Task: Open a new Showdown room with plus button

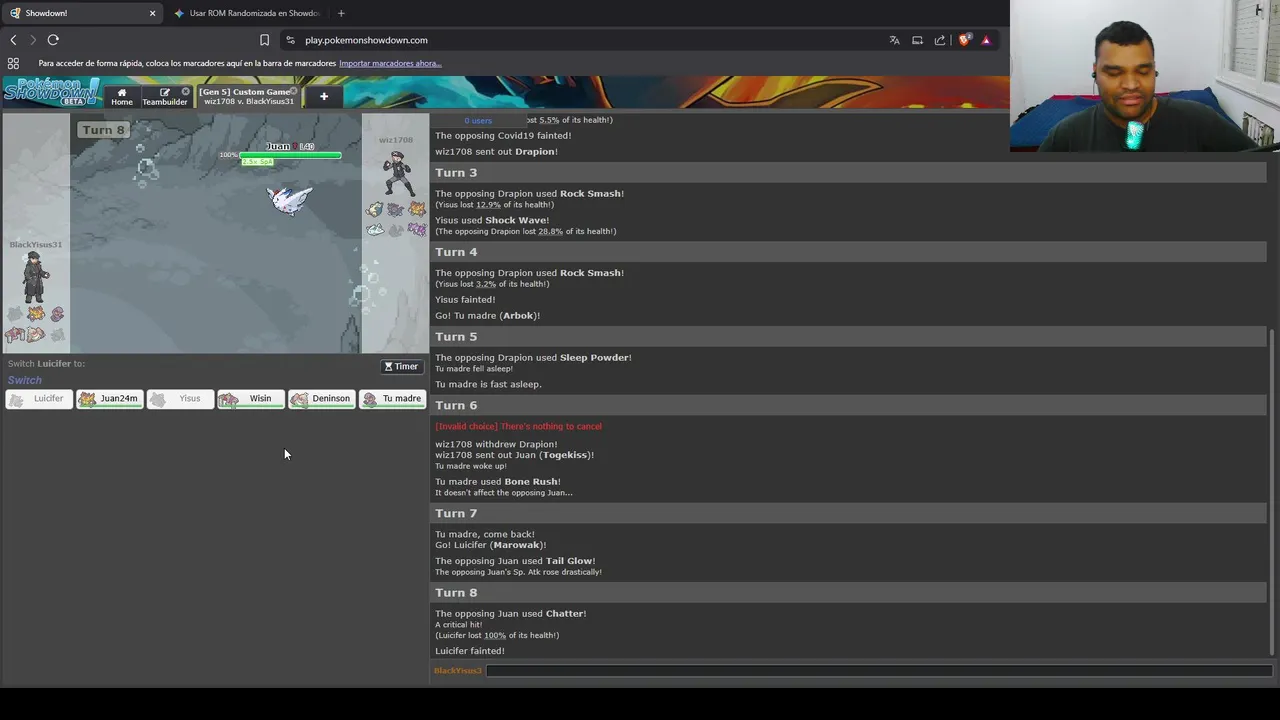Action: pos(323,96)
